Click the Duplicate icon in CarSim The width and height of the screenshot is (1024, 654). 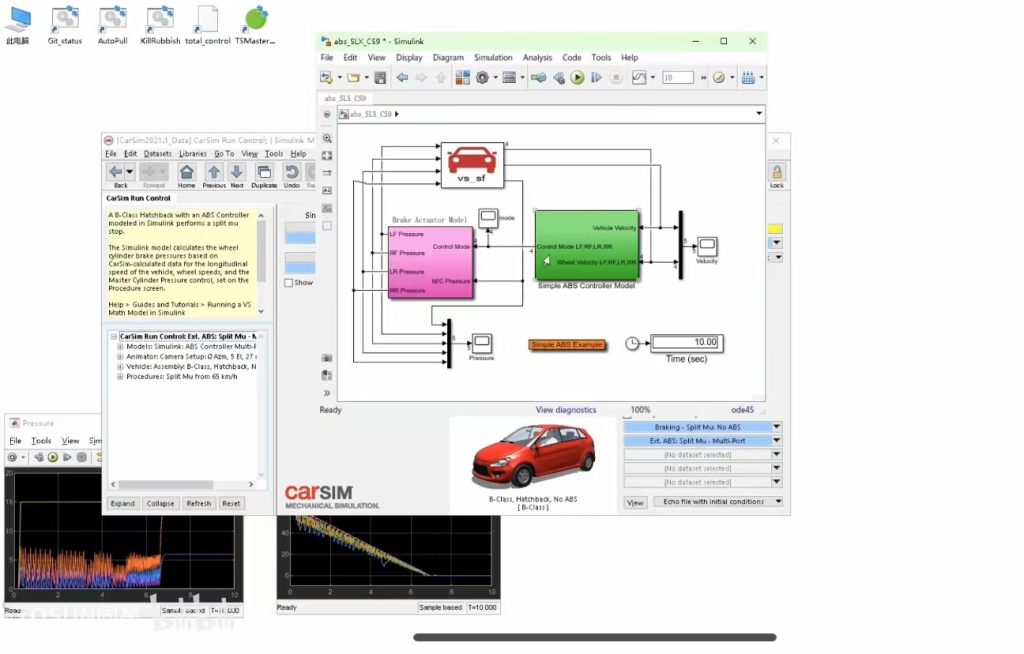pos(266,171)
